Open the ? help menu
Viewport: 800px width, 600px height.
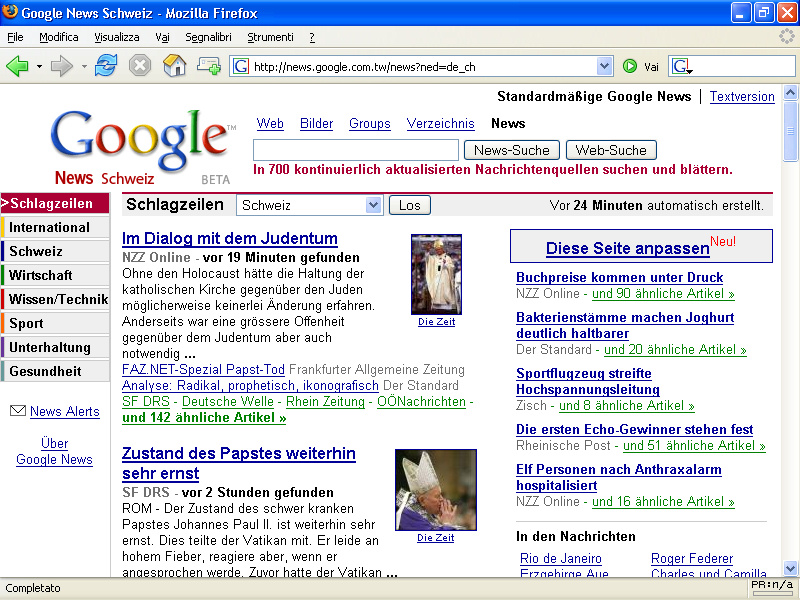312,37
